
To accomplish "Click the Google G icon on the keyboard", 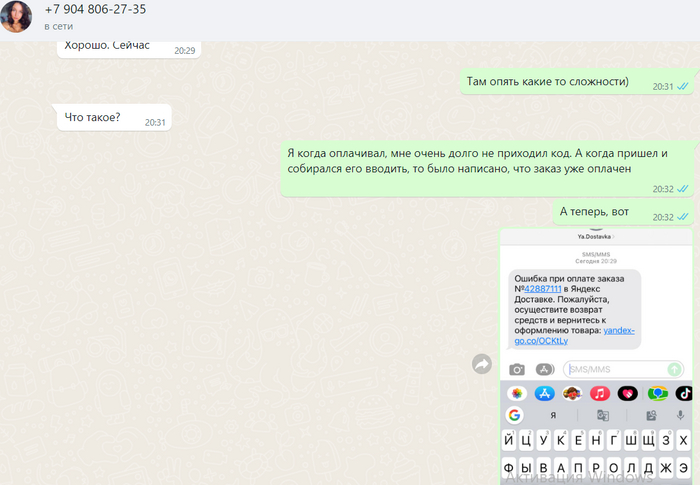I will (514, 415).
